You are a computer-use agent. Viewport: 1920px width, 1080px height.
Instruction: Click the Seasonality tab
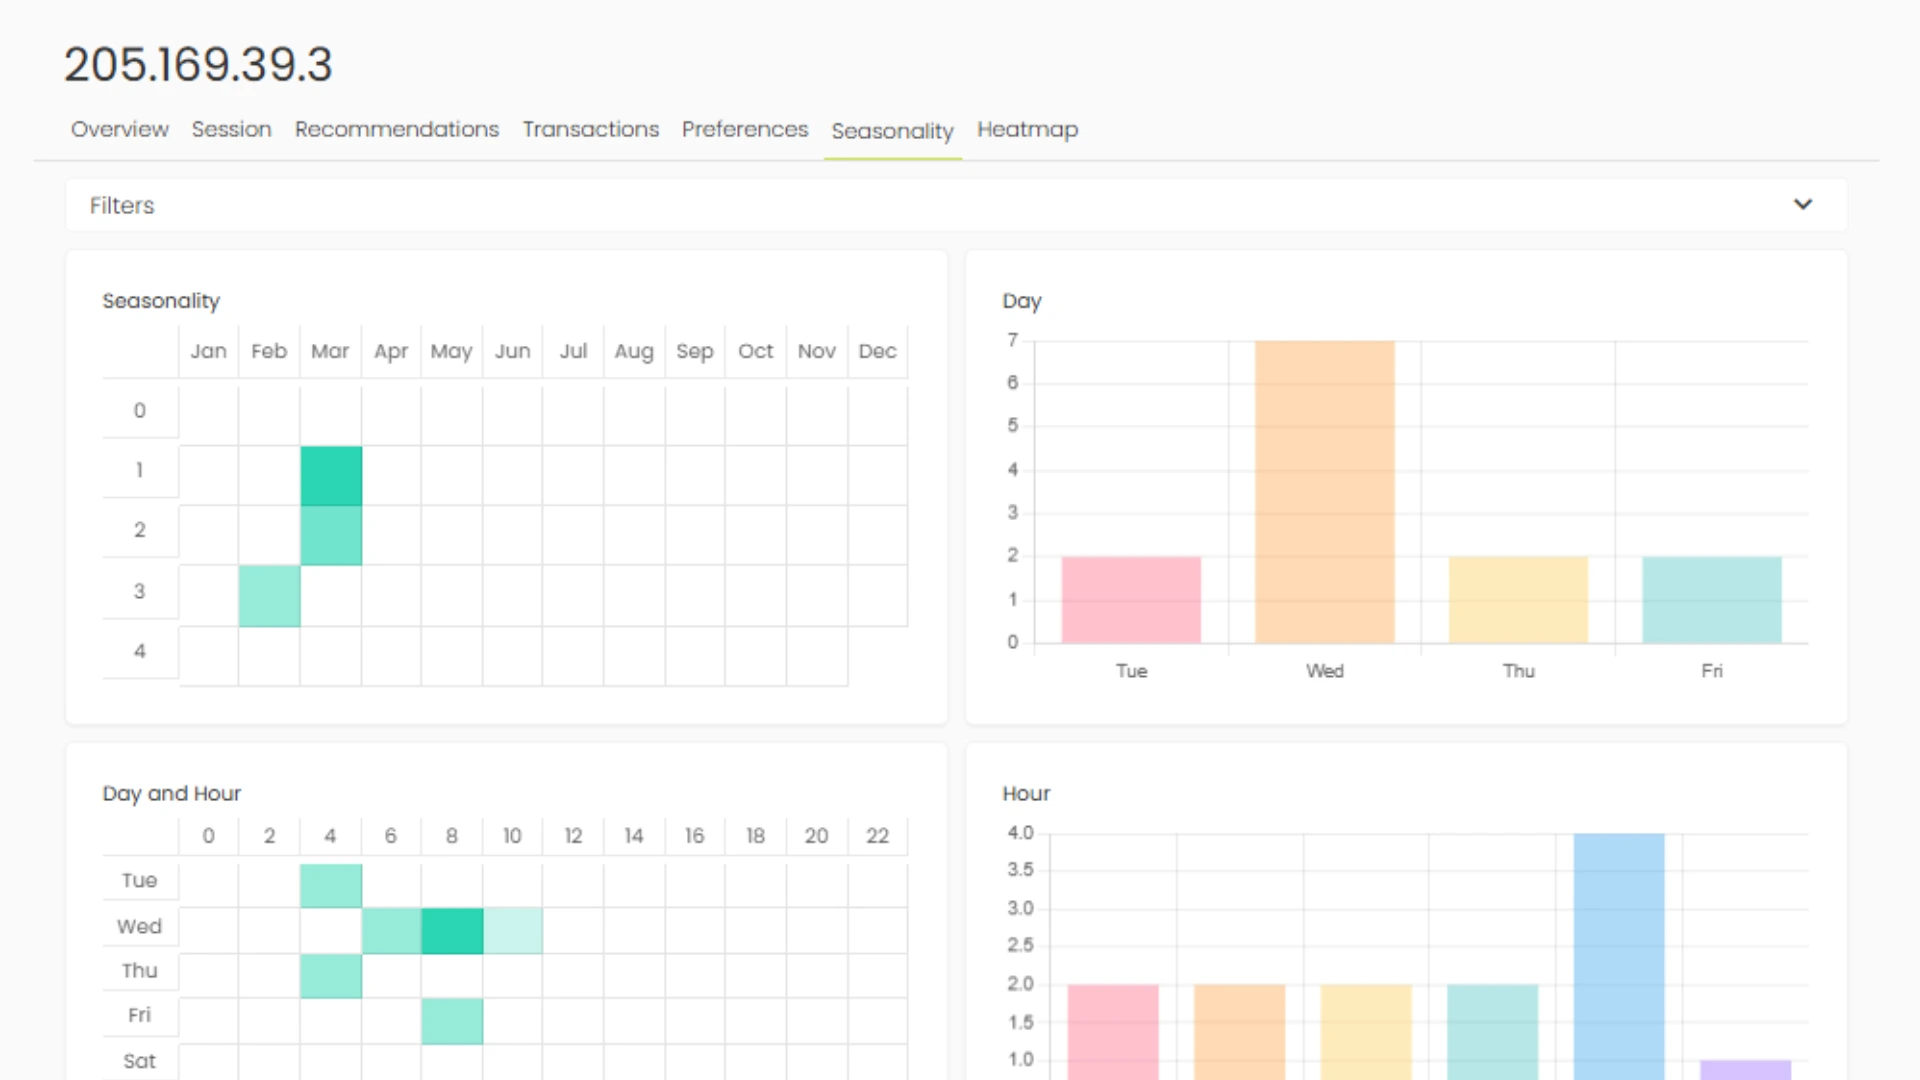[892, 131]
